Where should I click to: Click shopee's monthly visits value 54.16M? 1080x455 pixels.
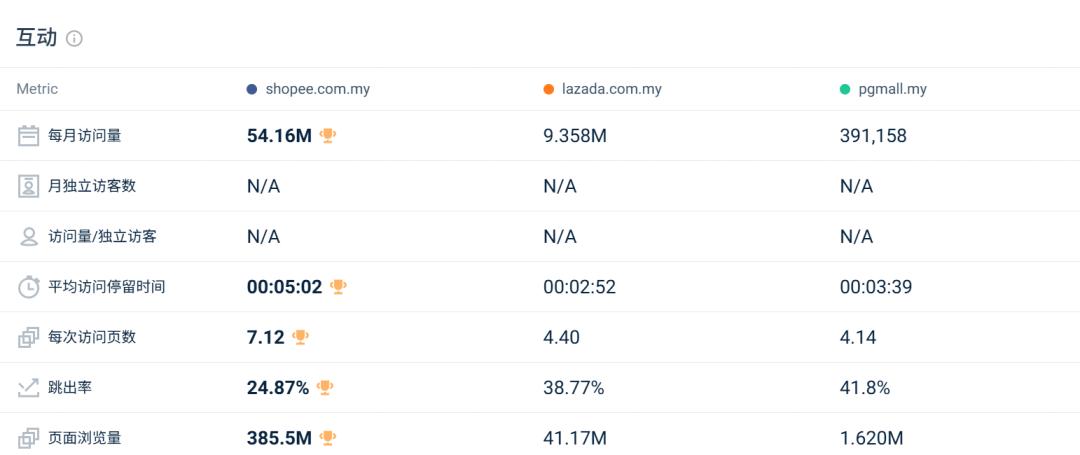[x=280, y=136]
